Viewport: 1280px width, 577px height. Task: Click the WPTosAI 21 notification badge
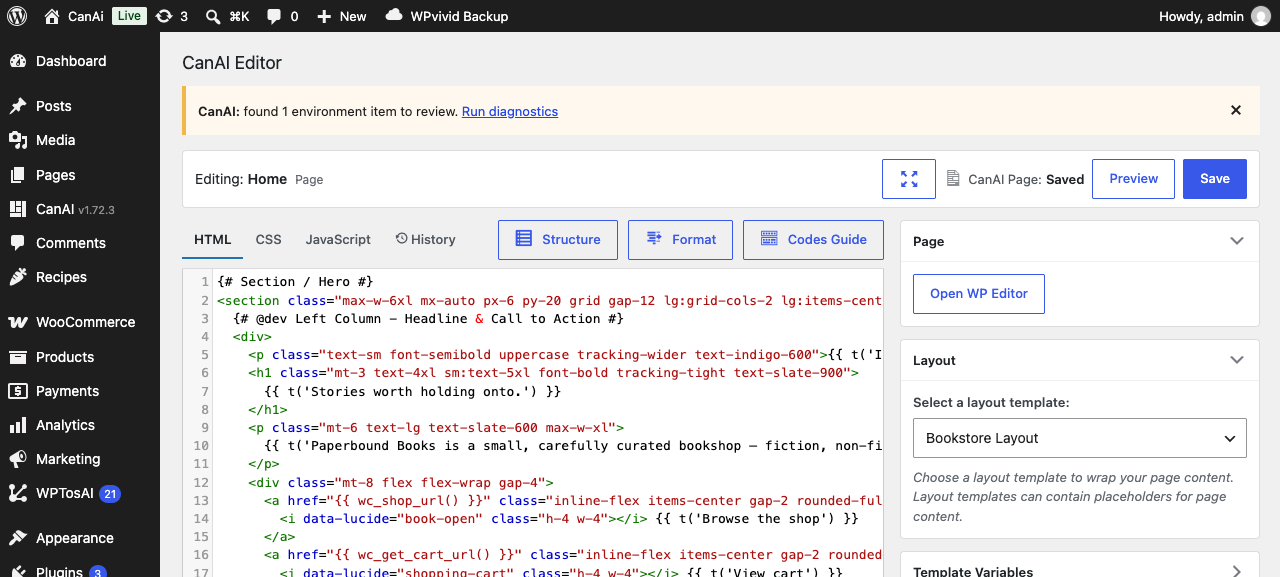point(110,494)
